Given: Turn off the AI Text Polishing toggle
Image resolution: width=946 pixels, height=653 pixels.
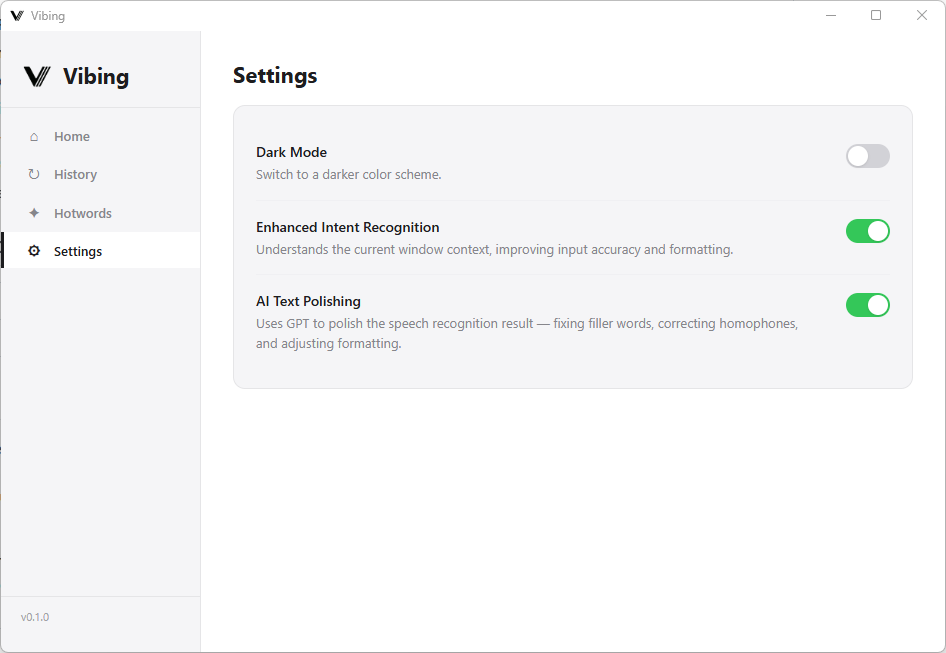Looking at the screenshot, I should (867, 305).
